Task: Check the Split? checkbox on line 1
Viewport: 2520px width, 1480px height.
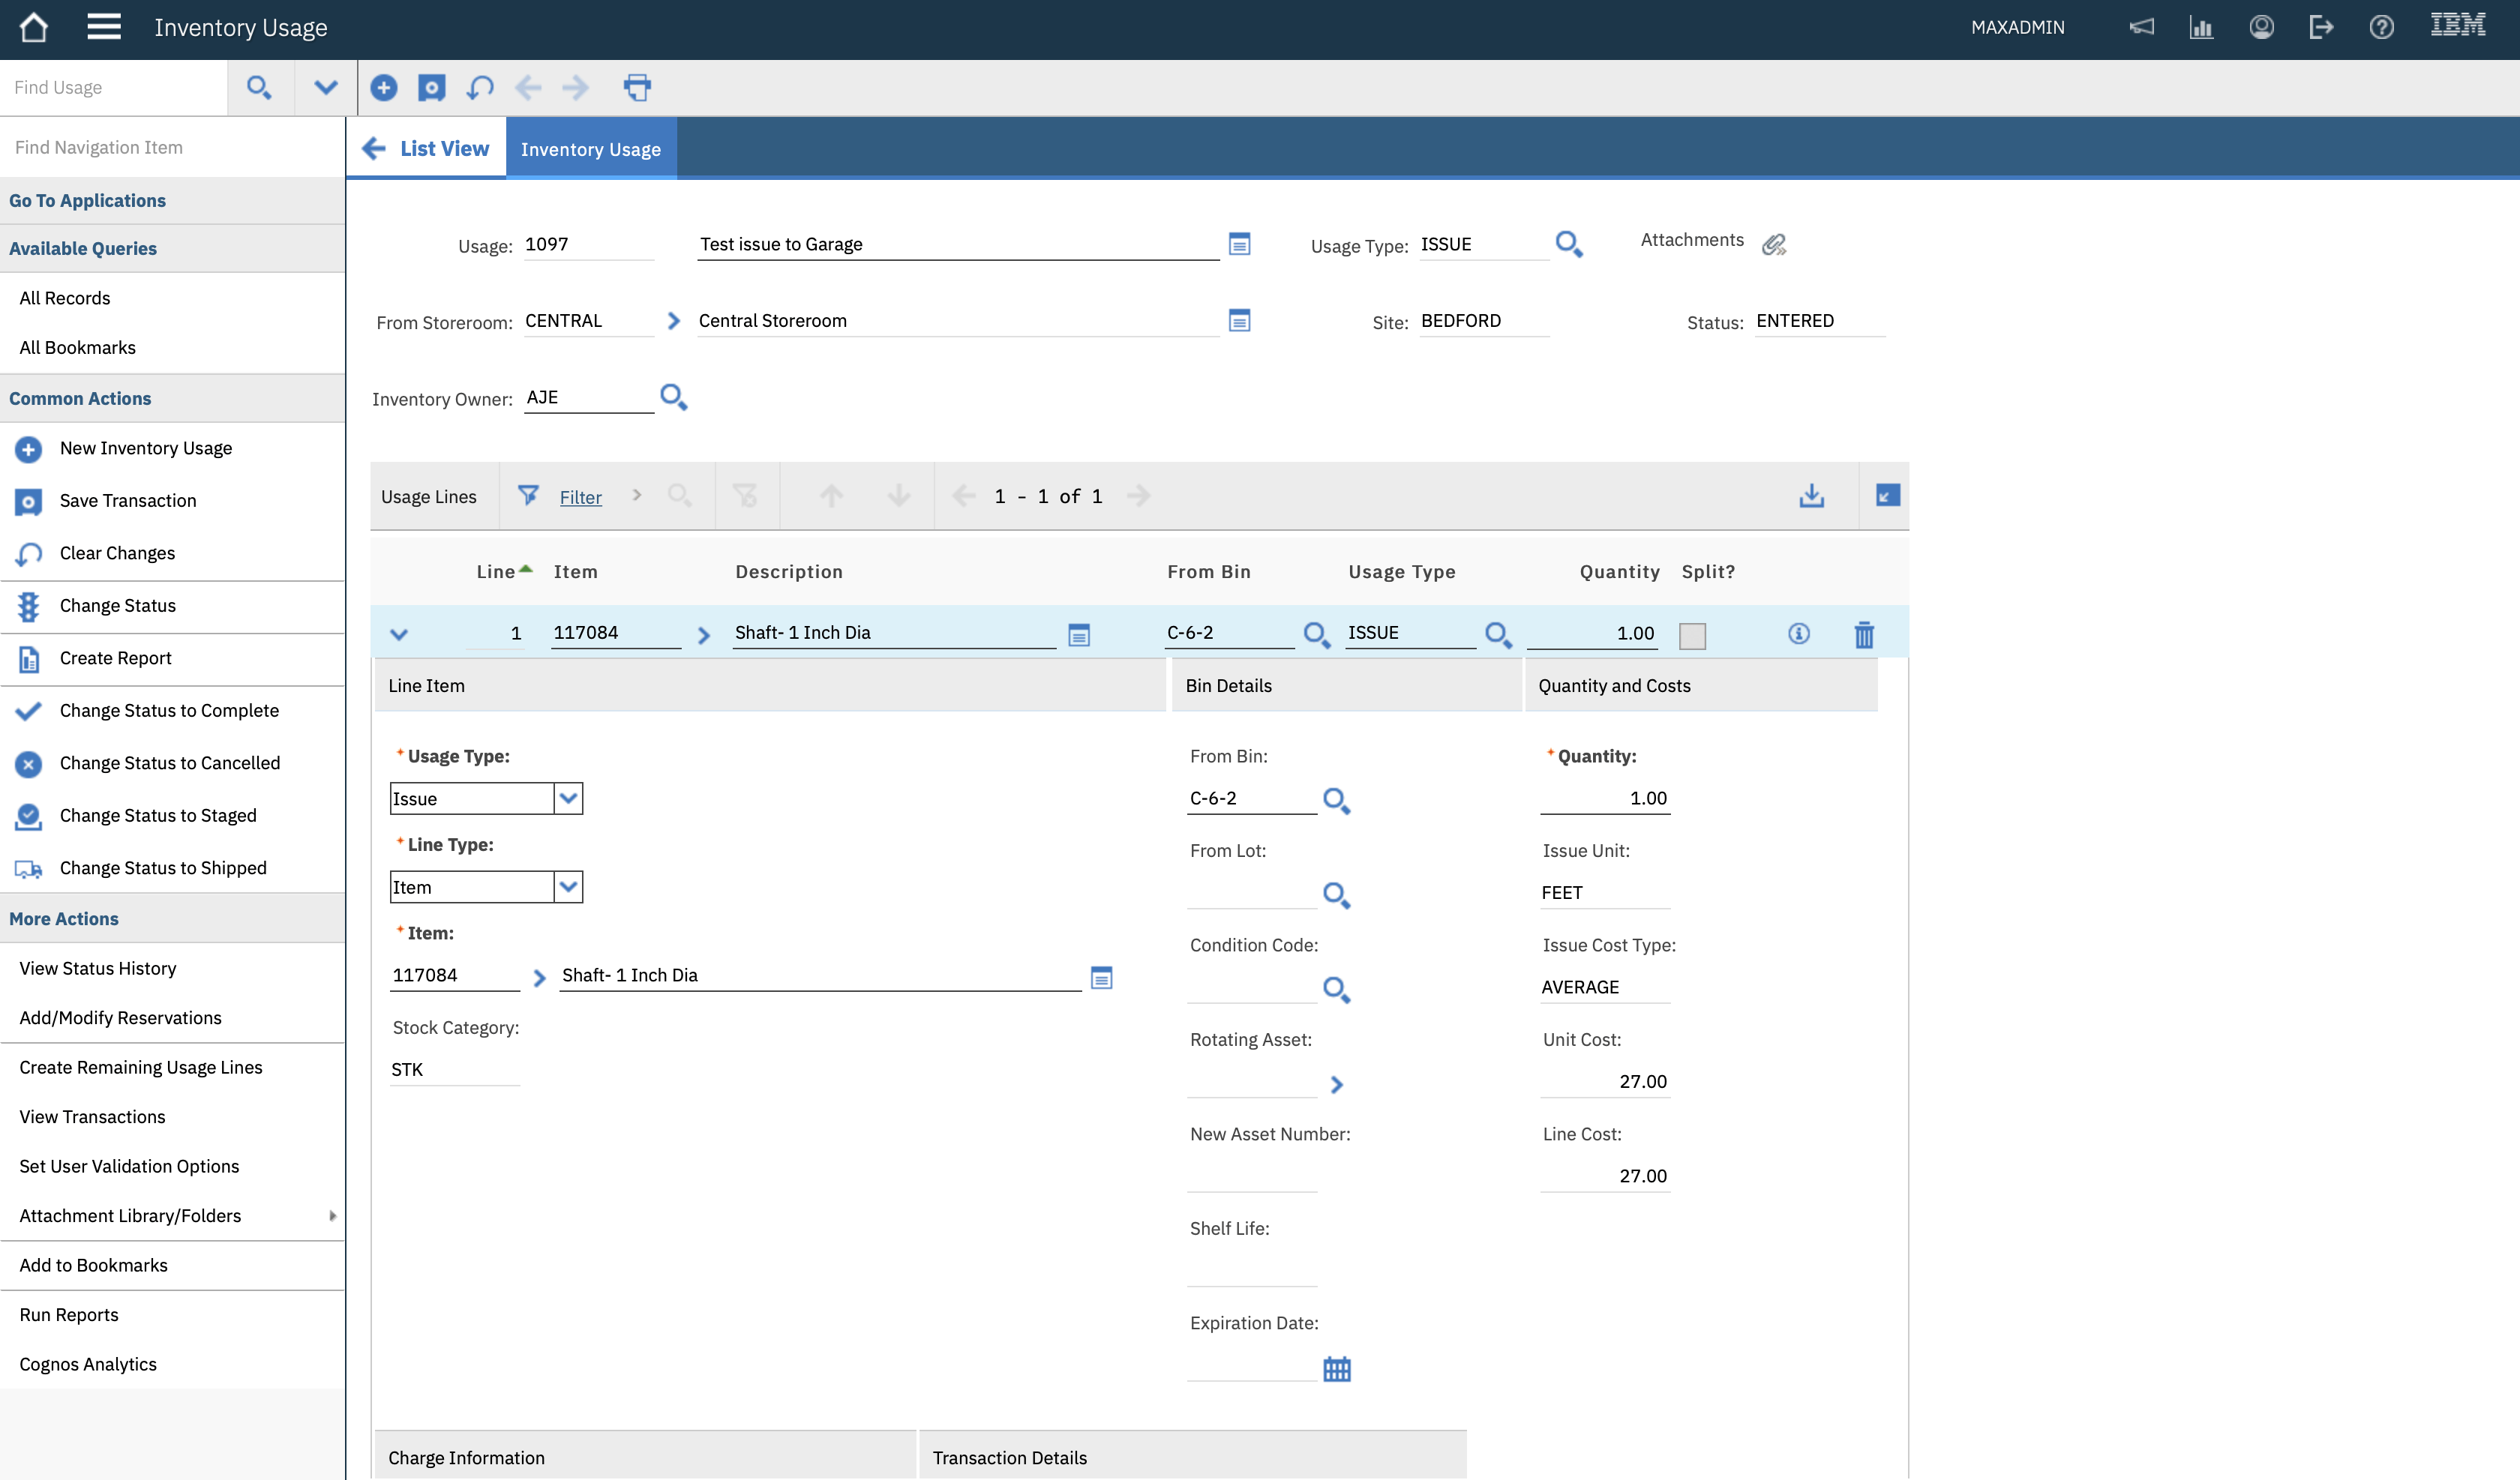Action: pyautogui.click(x=1692, y=634)
